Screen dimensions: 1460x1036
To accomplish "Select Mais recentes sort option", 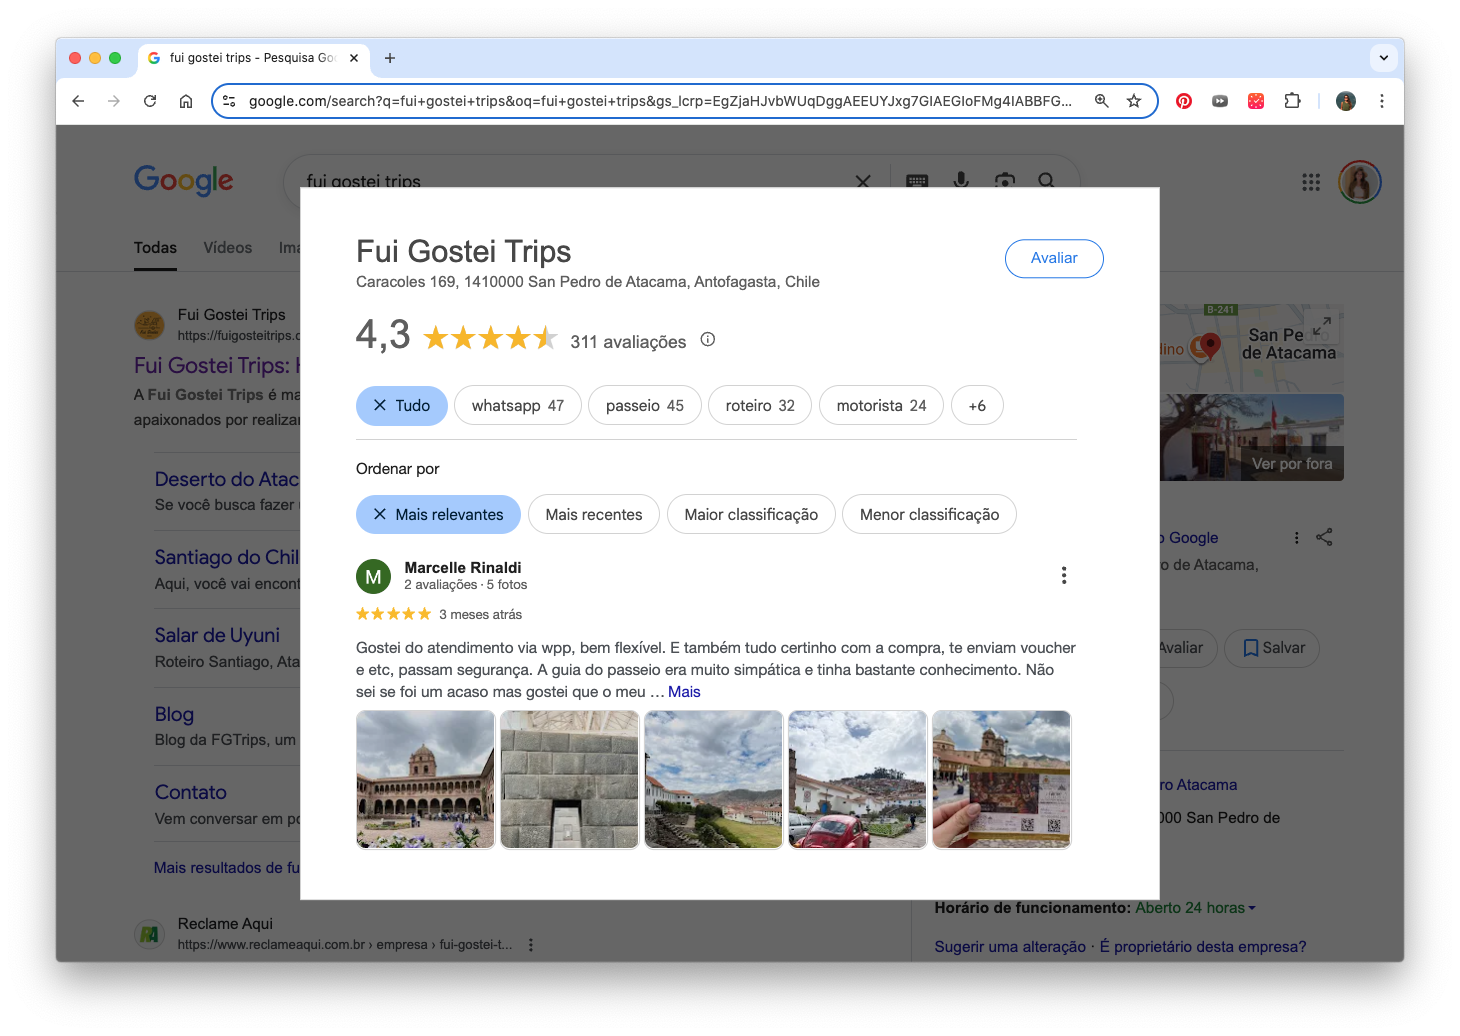I will [x=593, y=515].
